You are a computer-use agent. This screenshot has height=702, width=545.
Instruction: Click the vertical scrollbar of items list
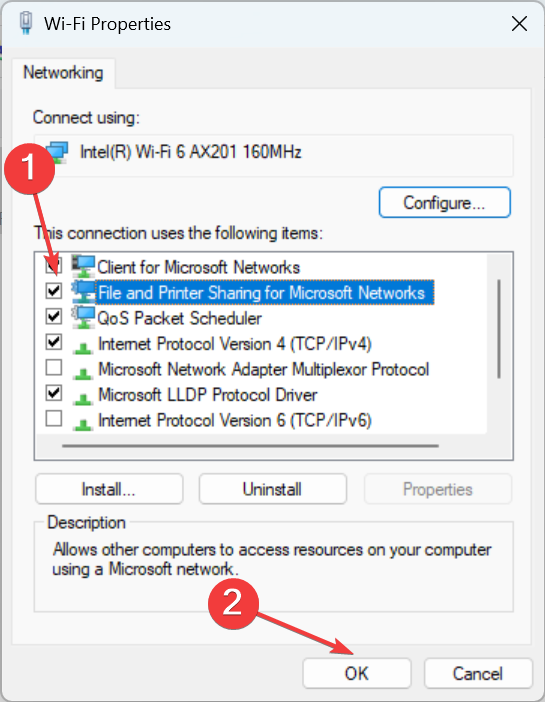pyautogui.click(x=499, y=330)
